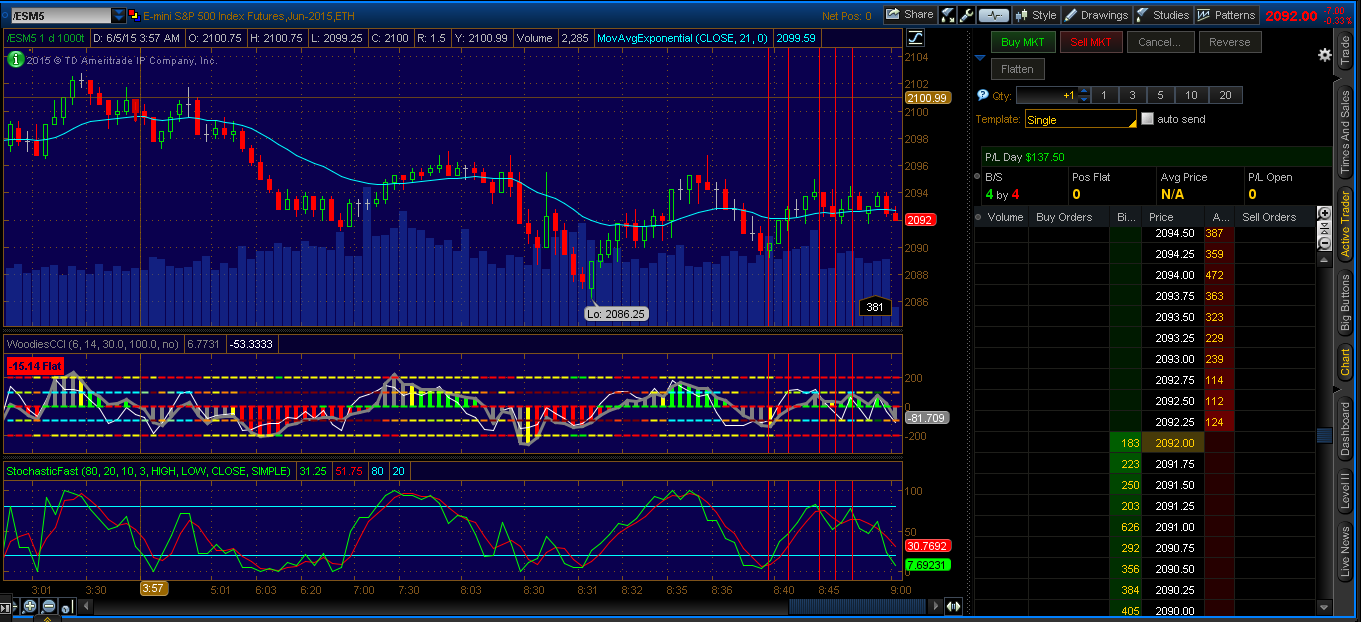
Task: Switch to the Active Trader side tab
Action: coord(1346,224)
